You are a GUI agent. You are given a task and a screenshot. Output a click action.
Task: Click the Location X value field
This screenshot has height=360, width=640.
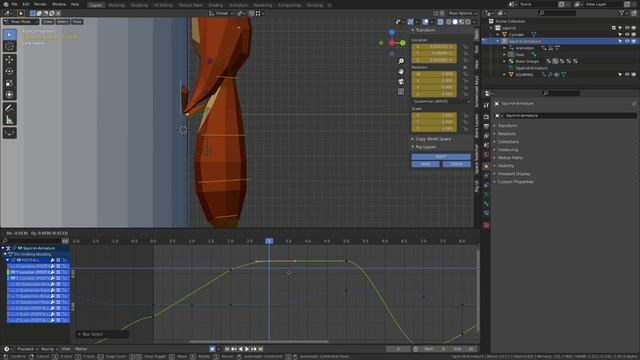434,47
